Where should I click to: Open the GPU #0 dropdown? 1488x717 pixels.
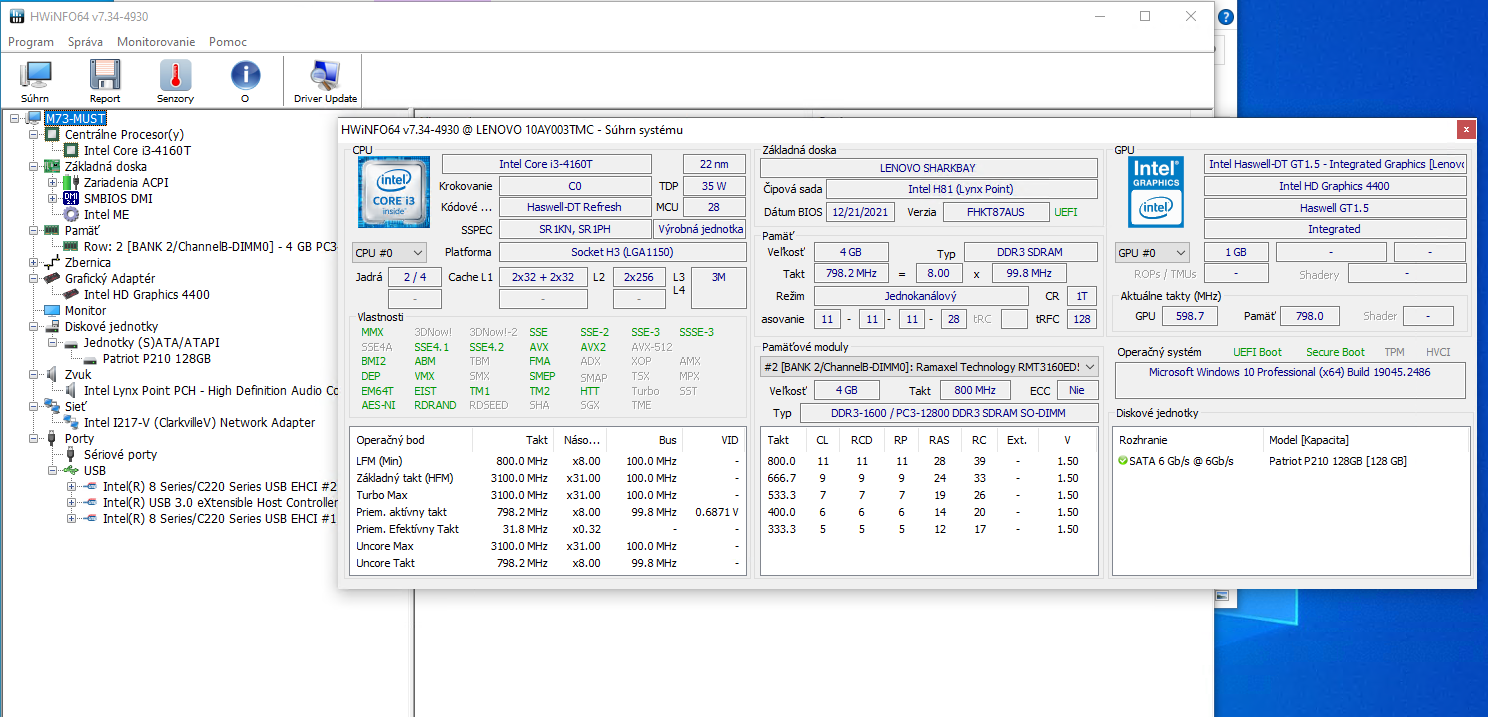coord(1152,253)
